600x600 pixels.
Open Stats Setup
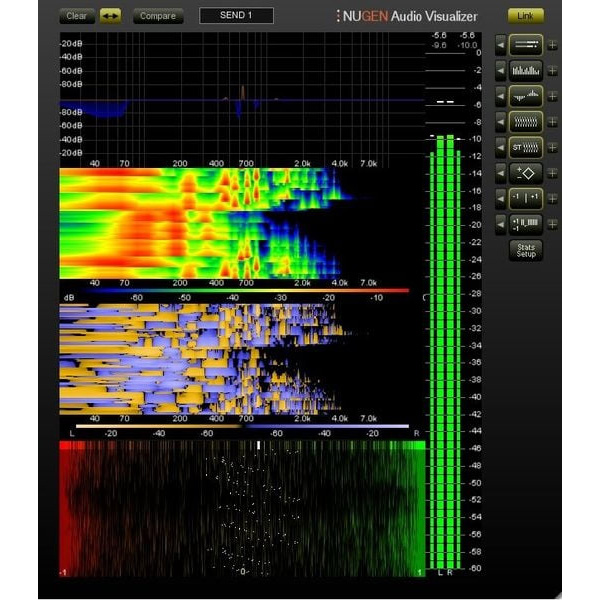526,251
